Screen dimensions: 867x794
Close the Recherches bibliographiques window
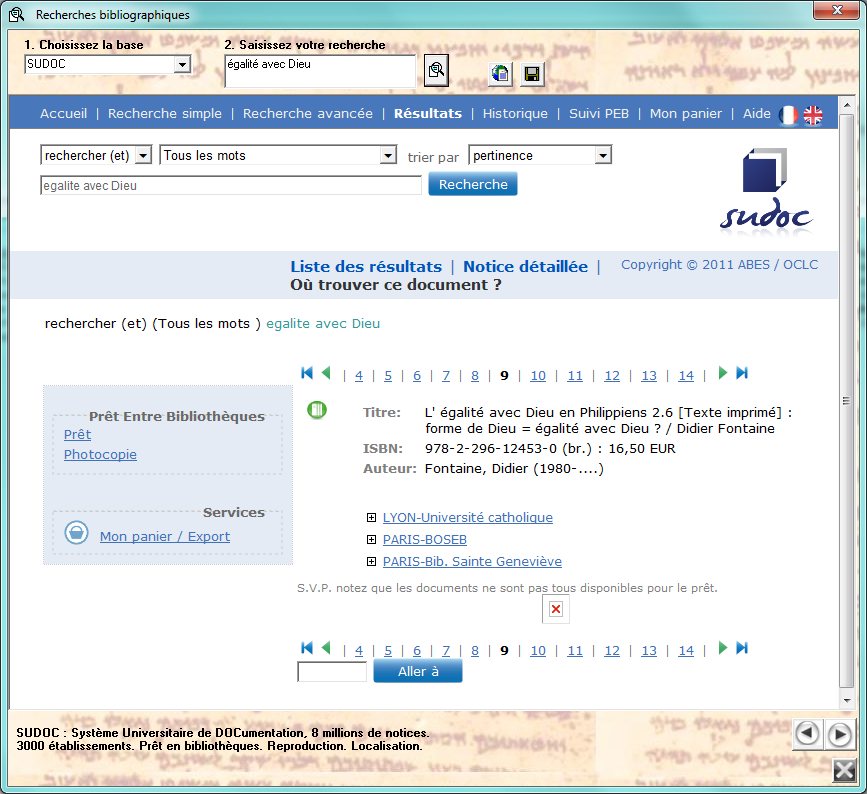pos(837,9)
